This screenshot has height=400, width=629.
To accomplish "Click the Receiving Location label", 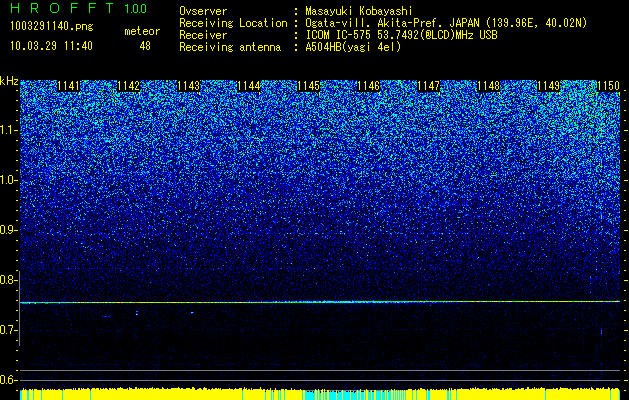I will (x=233, y=23).
